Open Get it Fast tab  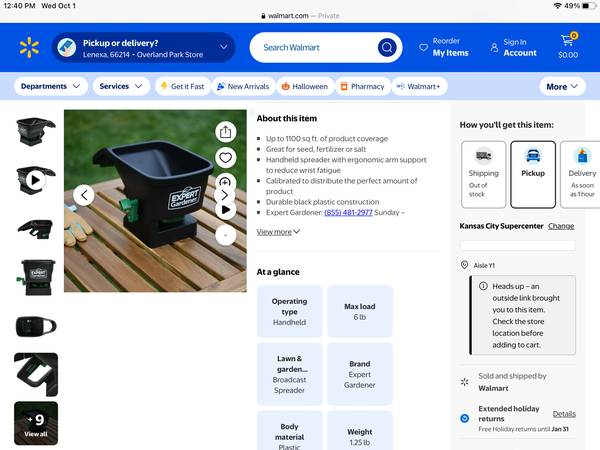click(183, 86)
